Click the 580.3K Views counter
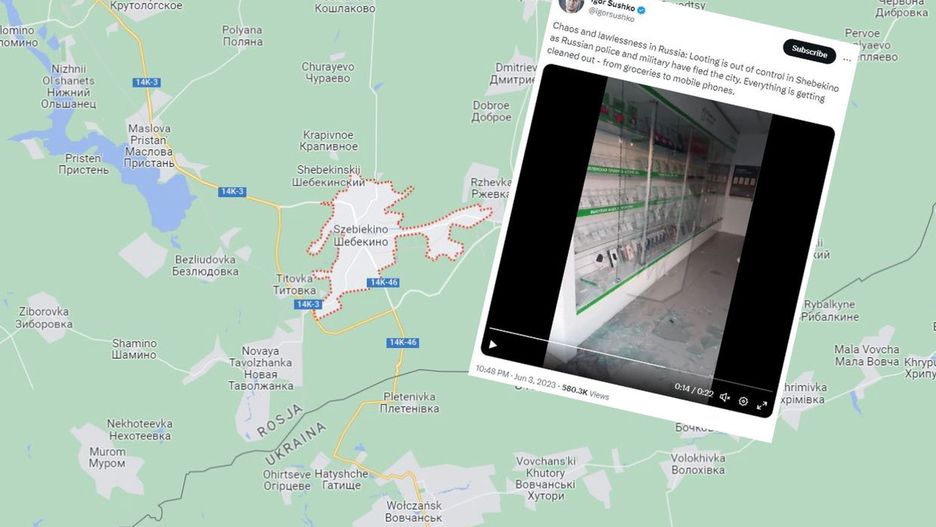The width and height of the screenshot is (936, 527). point(585,392)
